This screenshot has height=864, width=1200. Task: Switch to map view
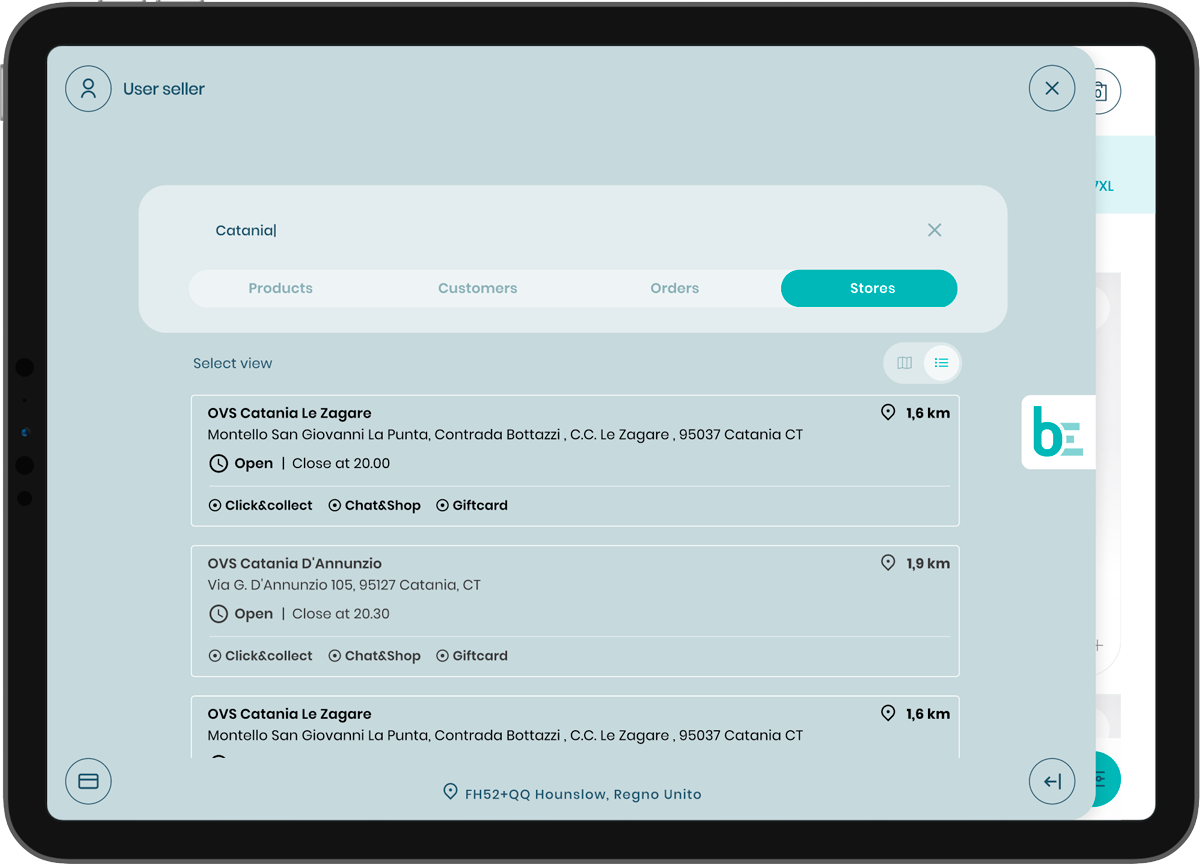(904, 363)
